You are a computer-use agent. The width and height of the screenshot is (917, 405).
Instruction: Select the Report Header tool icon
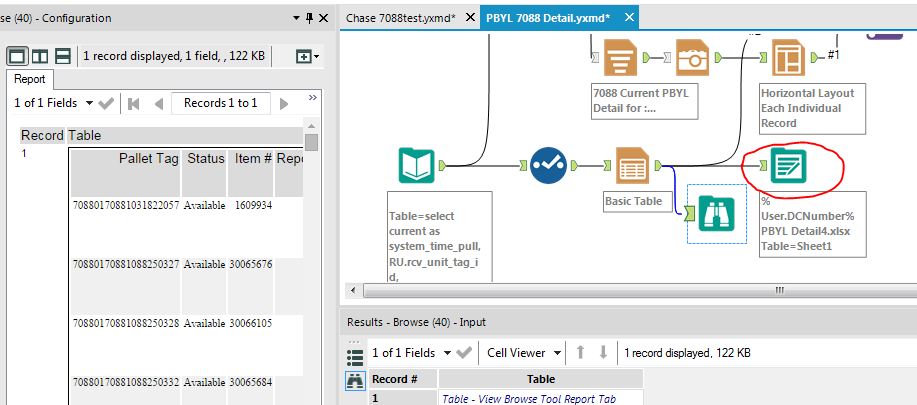pos(620,57)
